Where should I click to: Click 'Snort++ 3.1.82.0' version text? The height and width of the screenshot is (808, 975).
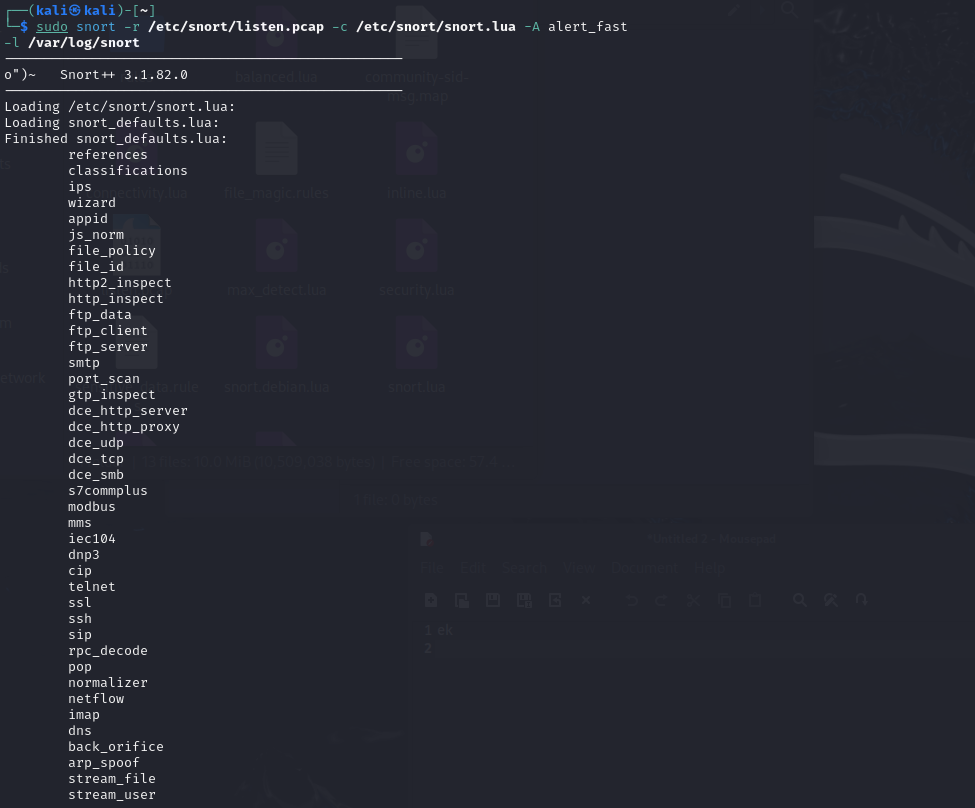(x=124, y=75)
